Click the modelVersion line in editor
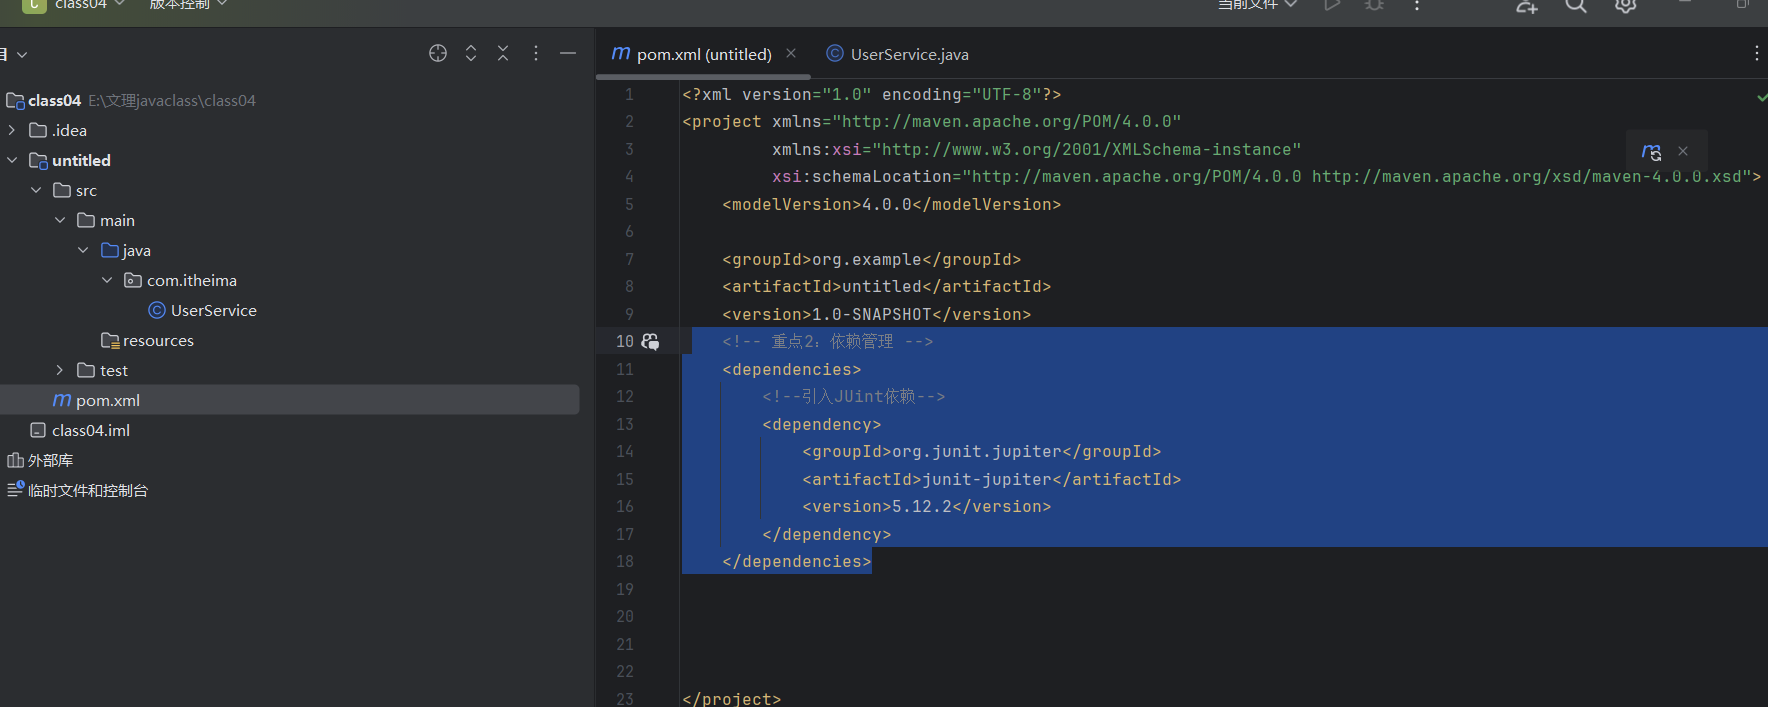Screen dimensions: 1768x707 [x=891, y=204]
